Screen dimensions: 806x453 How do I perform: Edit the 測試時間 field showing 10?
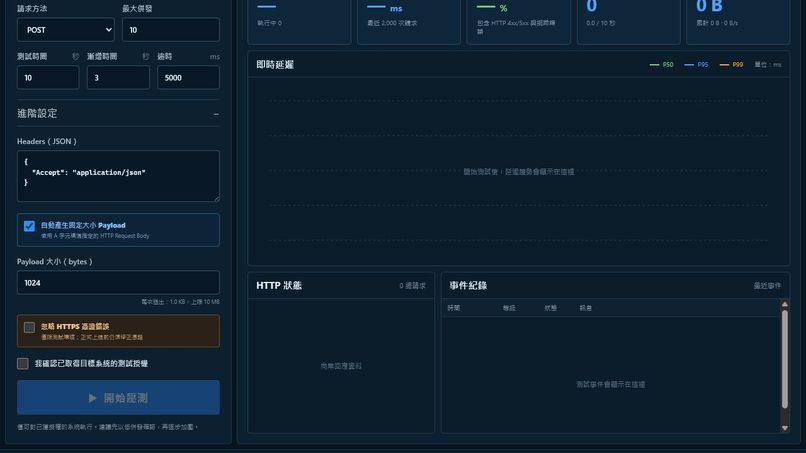coord(48,78)
